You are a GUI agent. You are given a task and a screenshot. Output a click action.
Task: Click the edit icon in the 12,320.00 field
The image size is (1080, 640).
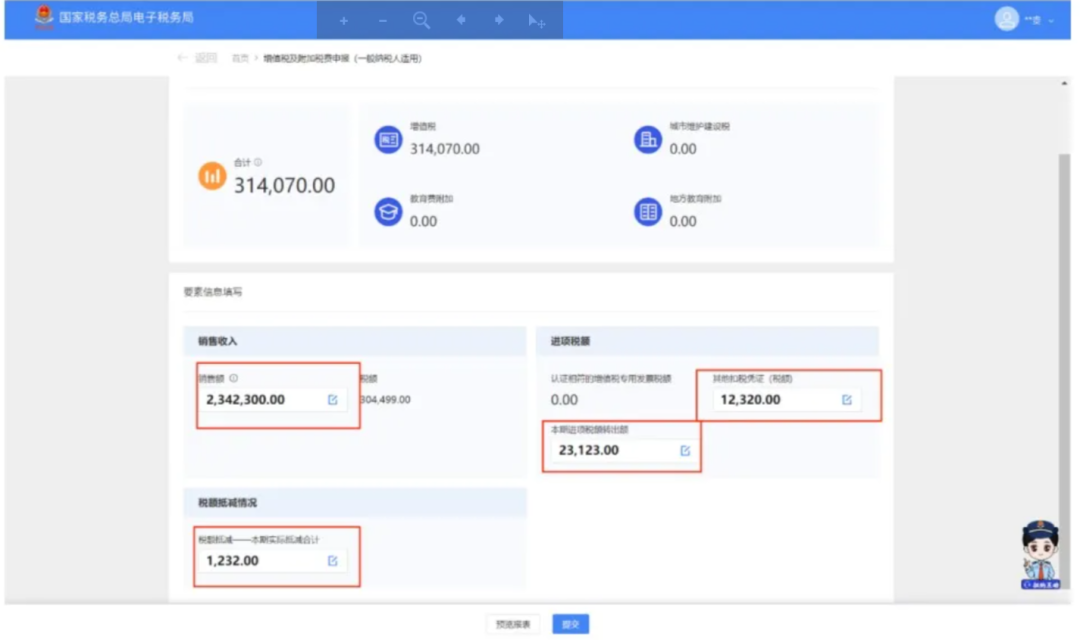pyautogui.click(x=847, y=400)
